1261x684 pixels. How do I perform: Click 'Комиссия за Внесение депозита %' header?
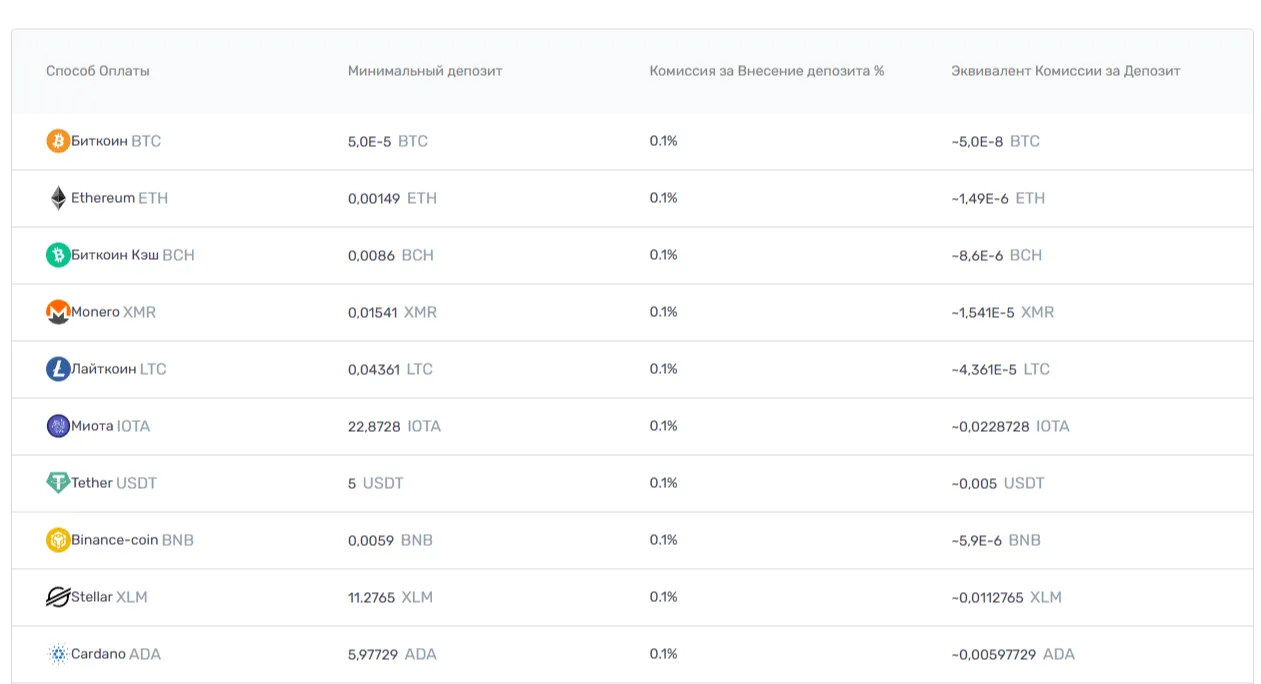click(767, 71)
